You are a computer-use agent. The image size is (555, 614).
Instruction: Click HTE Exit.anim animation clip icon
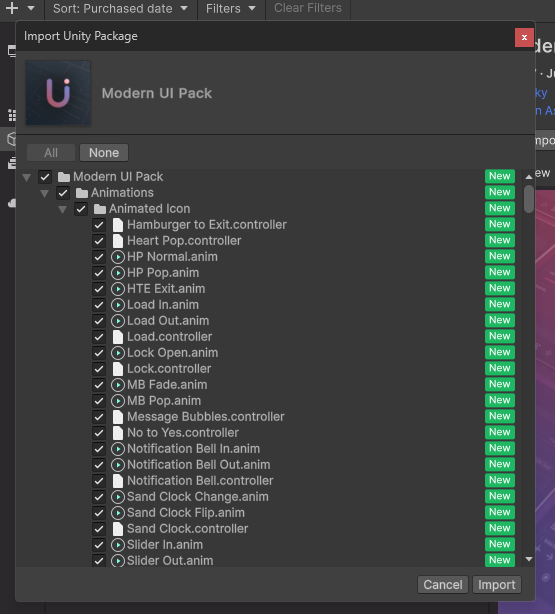[x=118, y=289]
